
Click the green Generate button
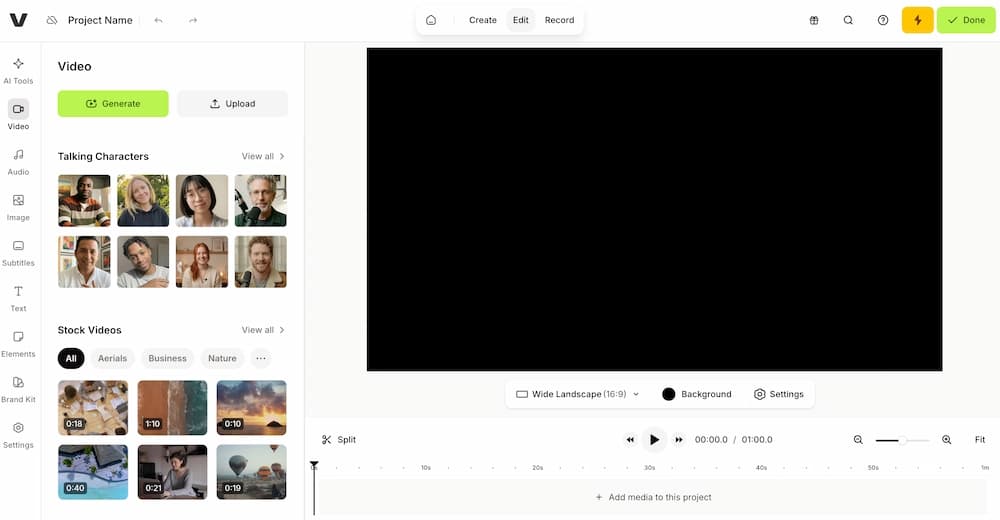click(113, 103)
